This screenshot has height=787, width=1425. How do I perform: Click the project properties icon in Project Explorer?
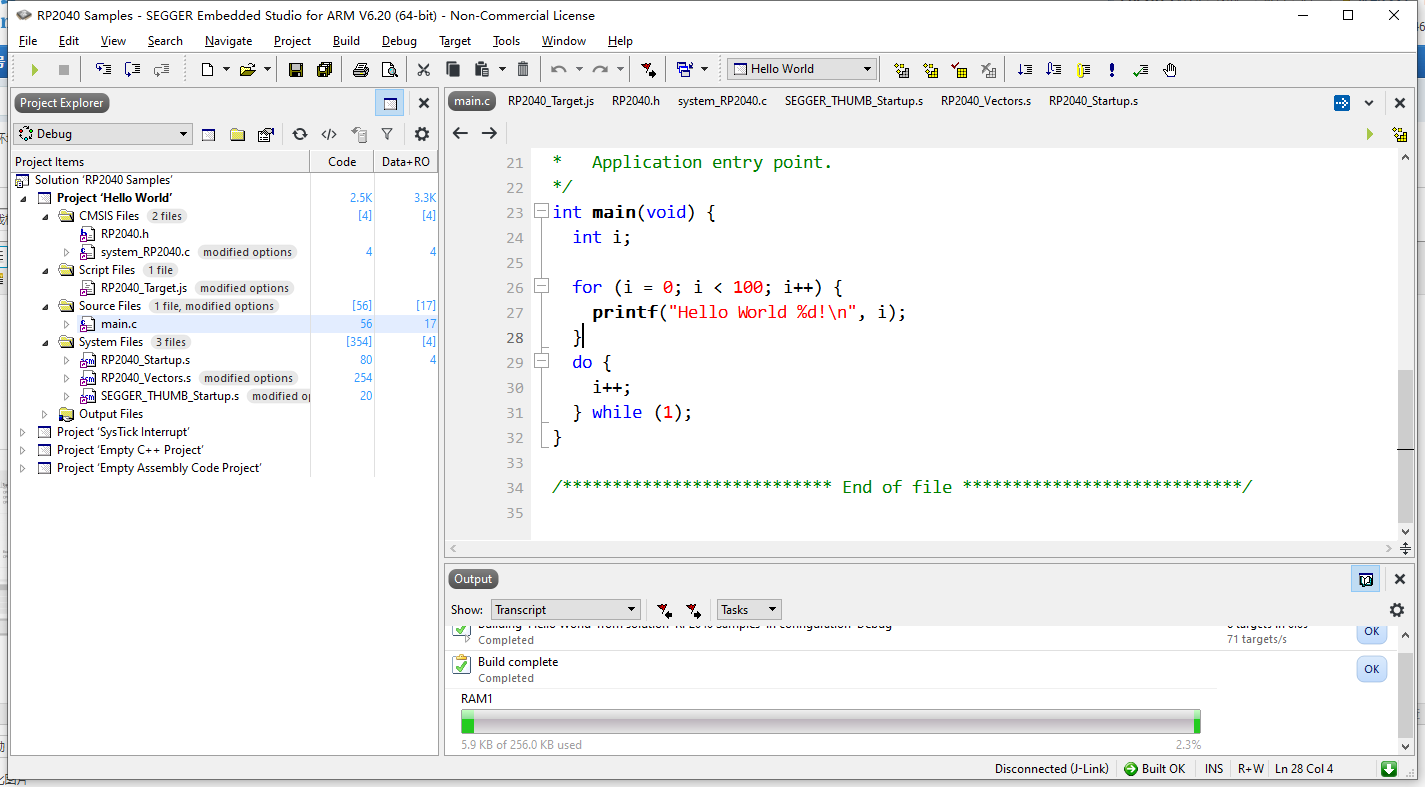coord(265,134)
